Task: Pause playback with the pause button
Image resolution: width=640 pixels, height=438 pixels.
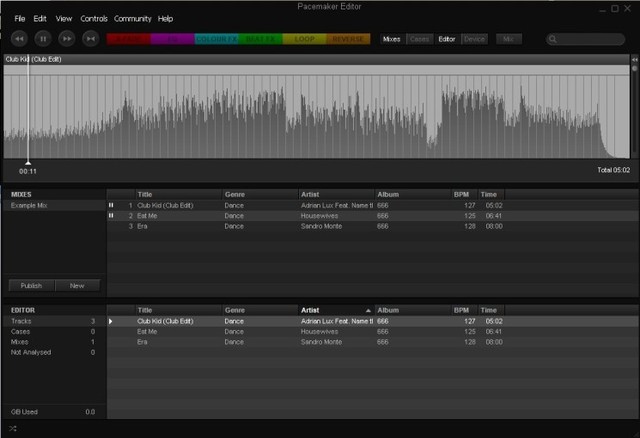Action: point(43,39)
